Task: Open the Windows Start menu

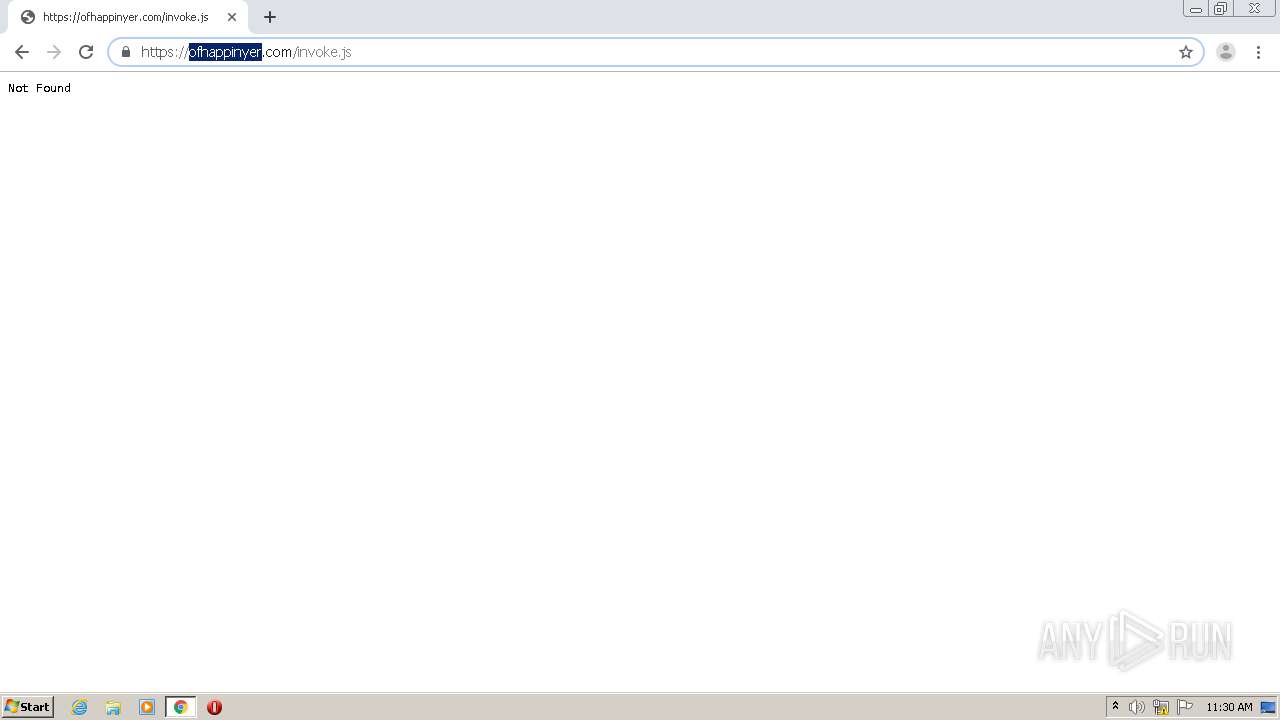Action: click(x=28, y=707)
